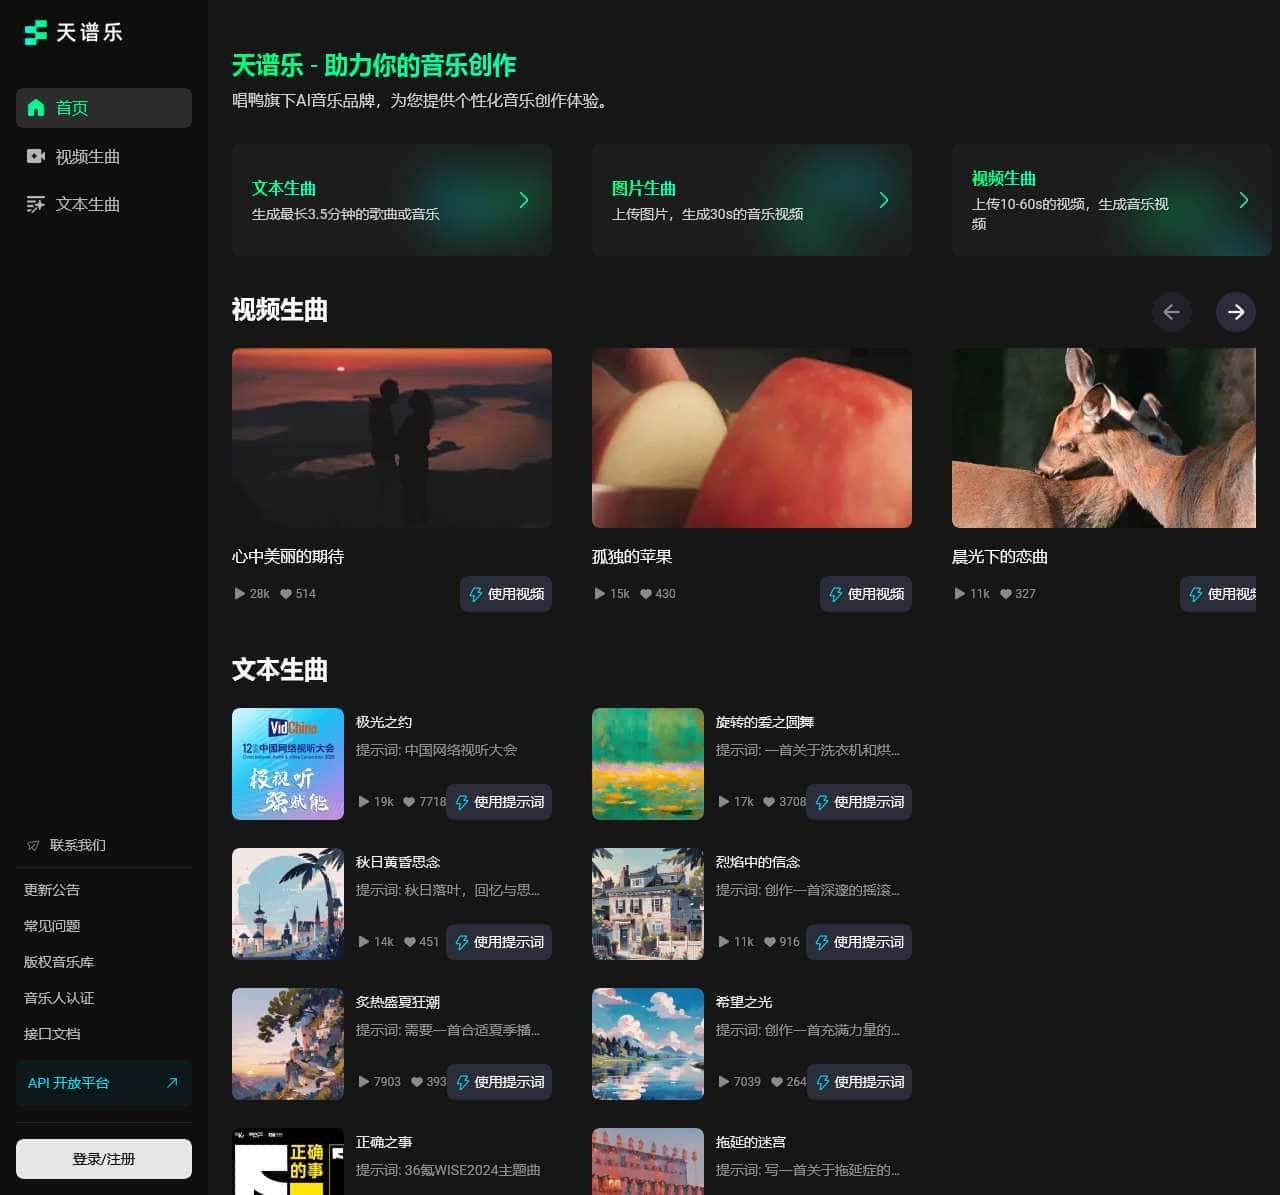Click the play icon showing 28k views
1280x1195 pixels.
pyautogui.click(x=238, y=593)
